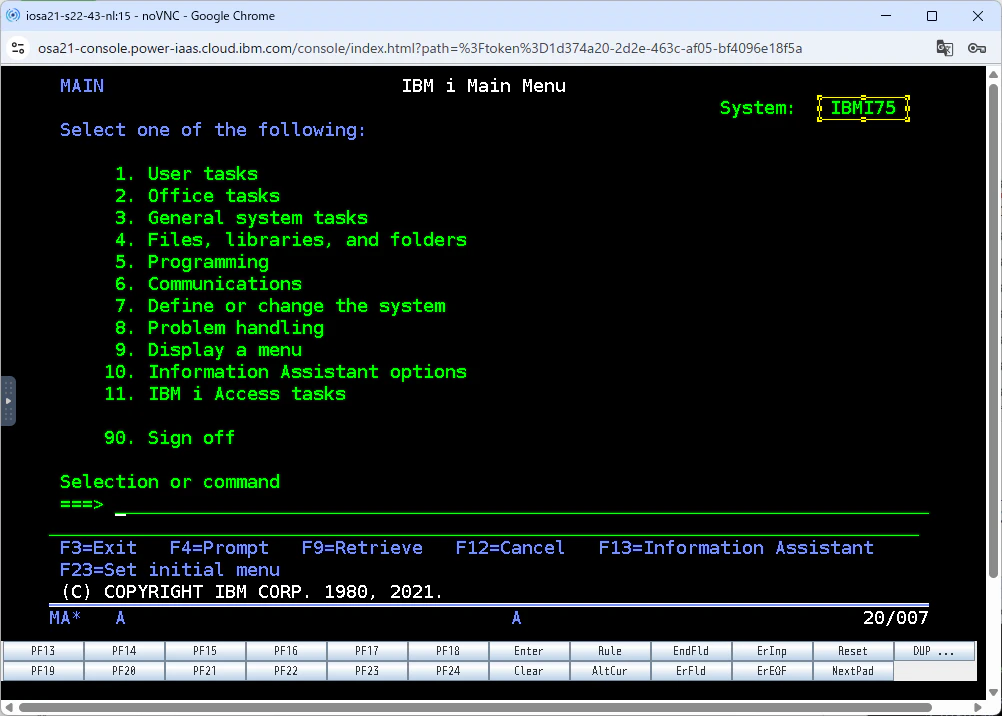The height and width of the screenshot is (716, 1002).
Task: Click the PF19 key button
Action: pyautogui.click(x=43, y=671)
